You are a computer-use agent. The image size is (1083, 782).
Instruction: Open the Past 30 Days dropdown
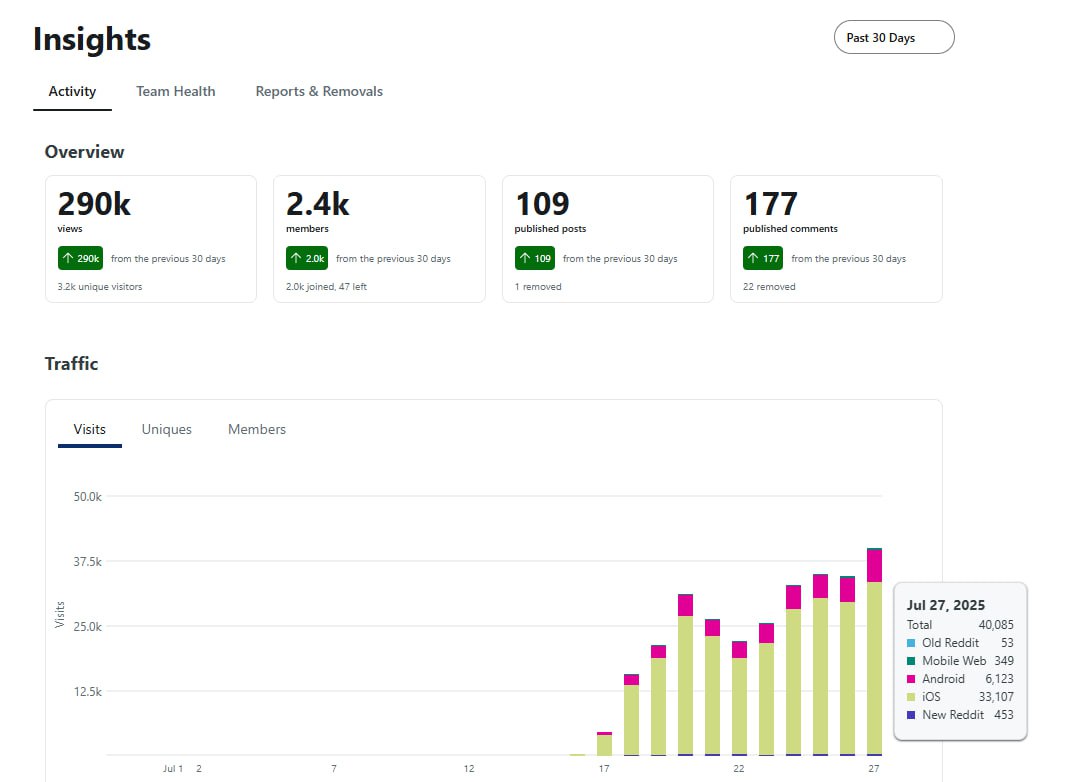pos(894,37)
